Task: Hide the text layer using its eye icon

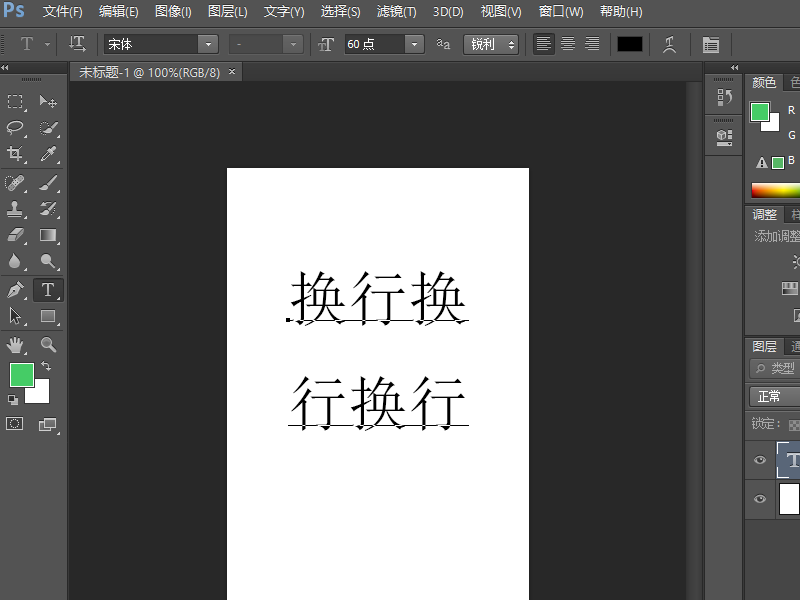Action: pyautogui.click(x=760, y=460)
